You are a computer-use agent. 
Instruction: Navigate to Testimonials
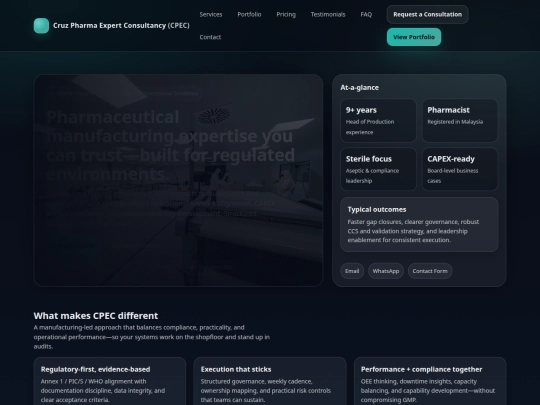tap(328, 14)
